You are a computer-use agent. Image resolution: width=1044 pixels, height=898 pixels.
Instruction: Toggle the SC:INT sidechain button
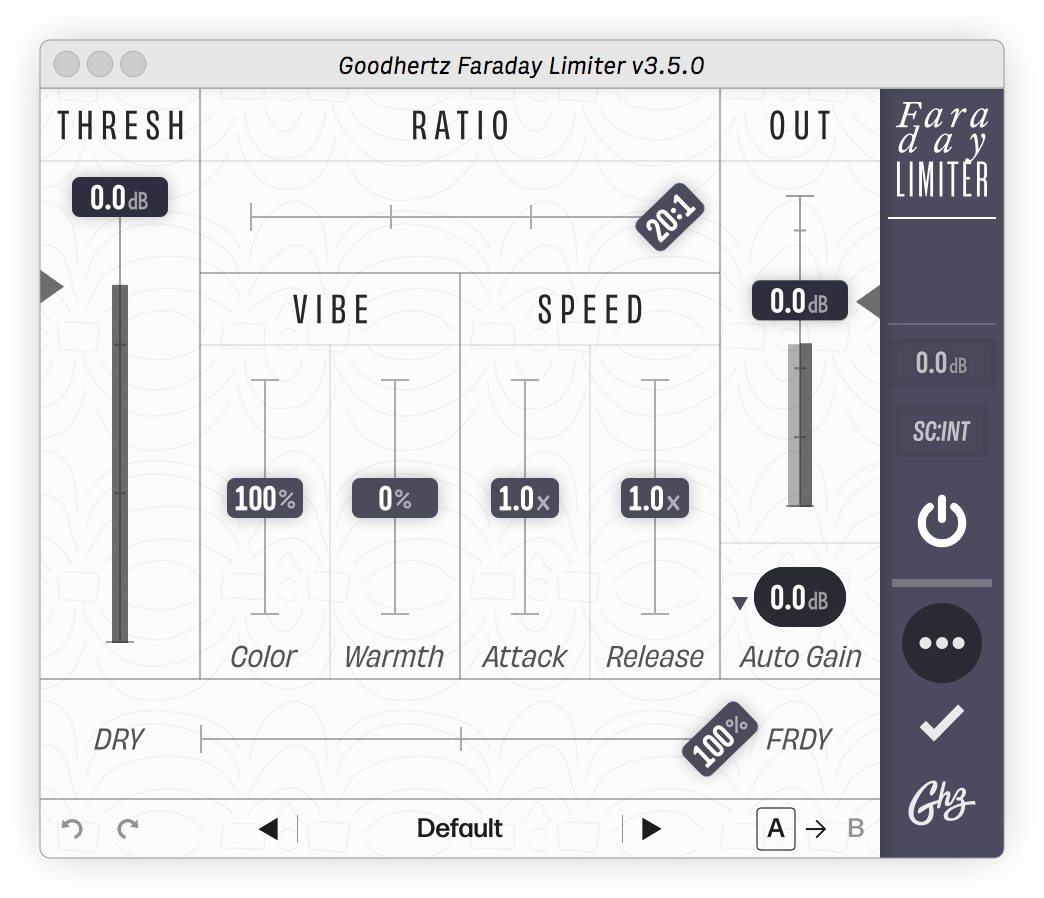pos(941,431)
